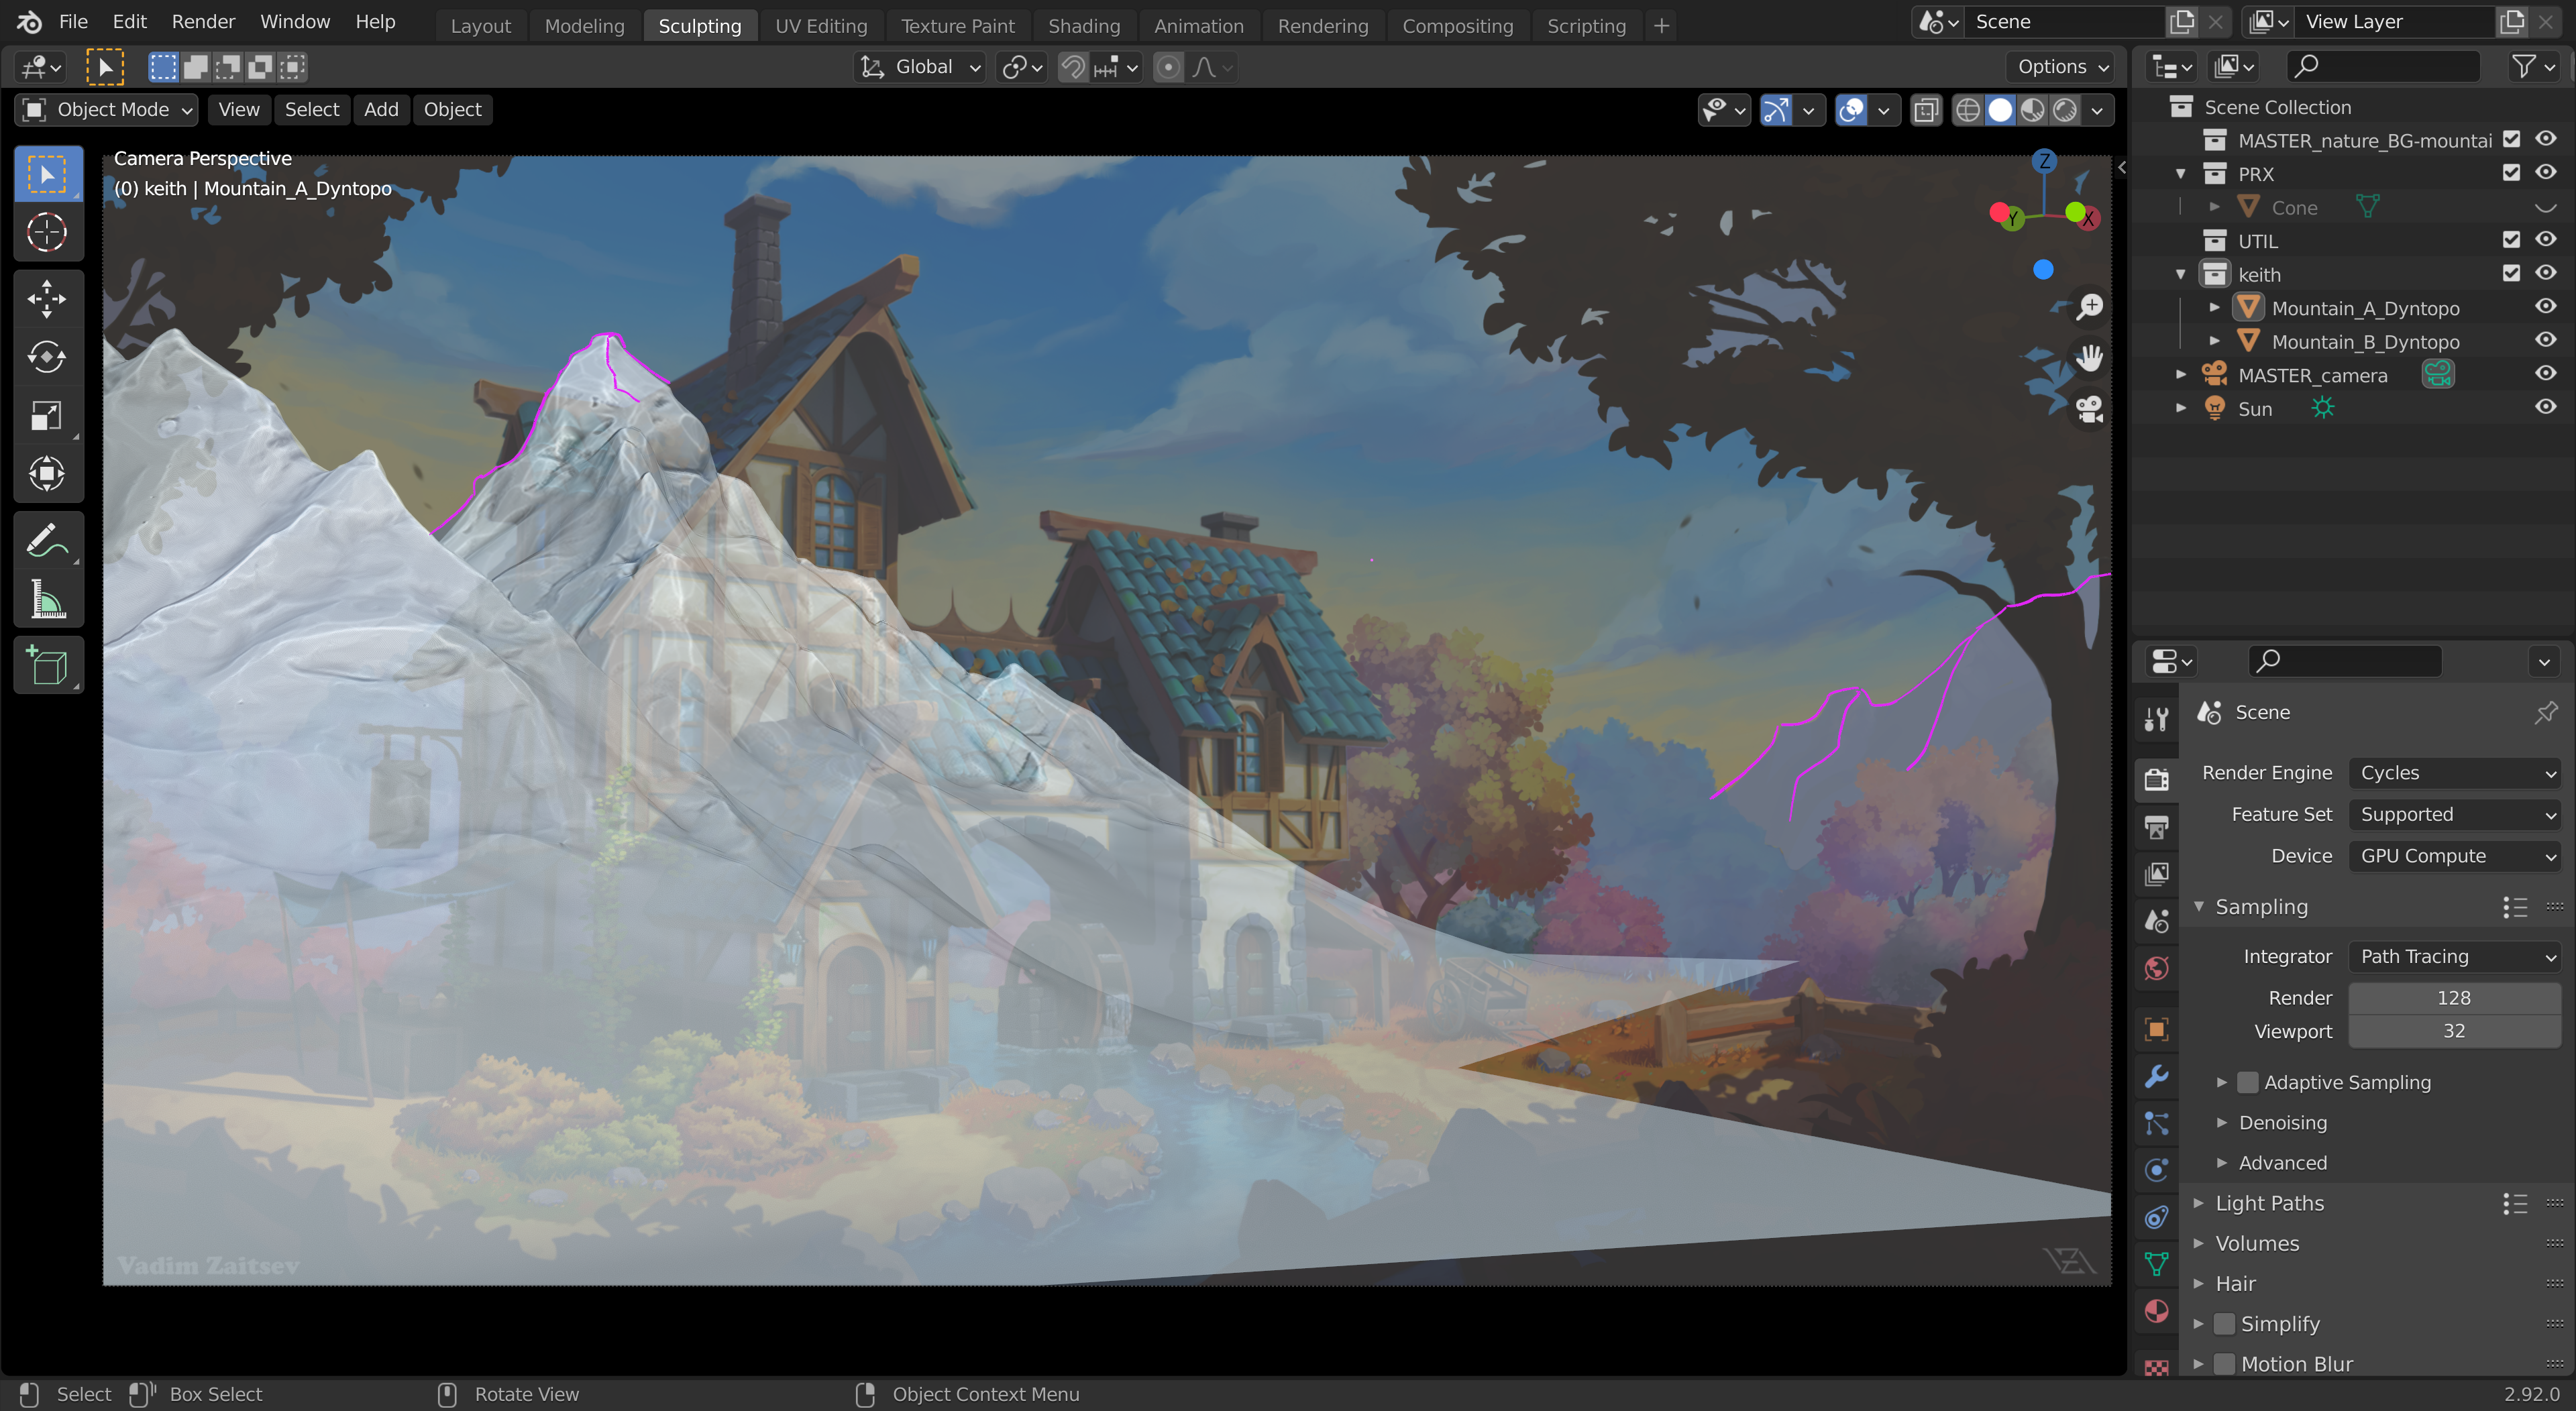
Task: Toggle X-Ray display button
Action: tap(1925, 110)
